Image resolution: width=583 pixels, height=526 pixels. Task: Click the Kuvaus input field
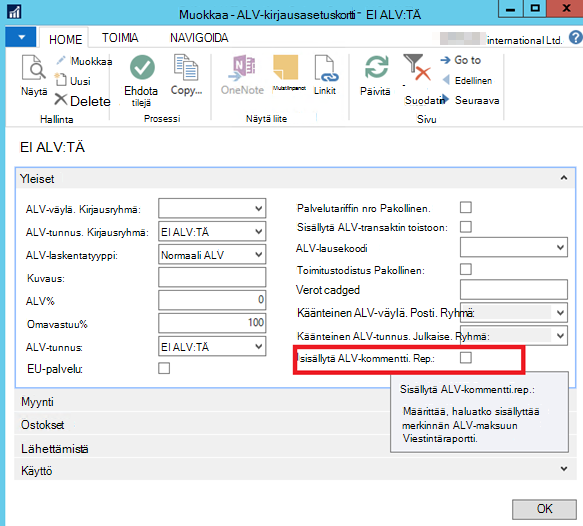pyautogui.click(x=212, y=277)
